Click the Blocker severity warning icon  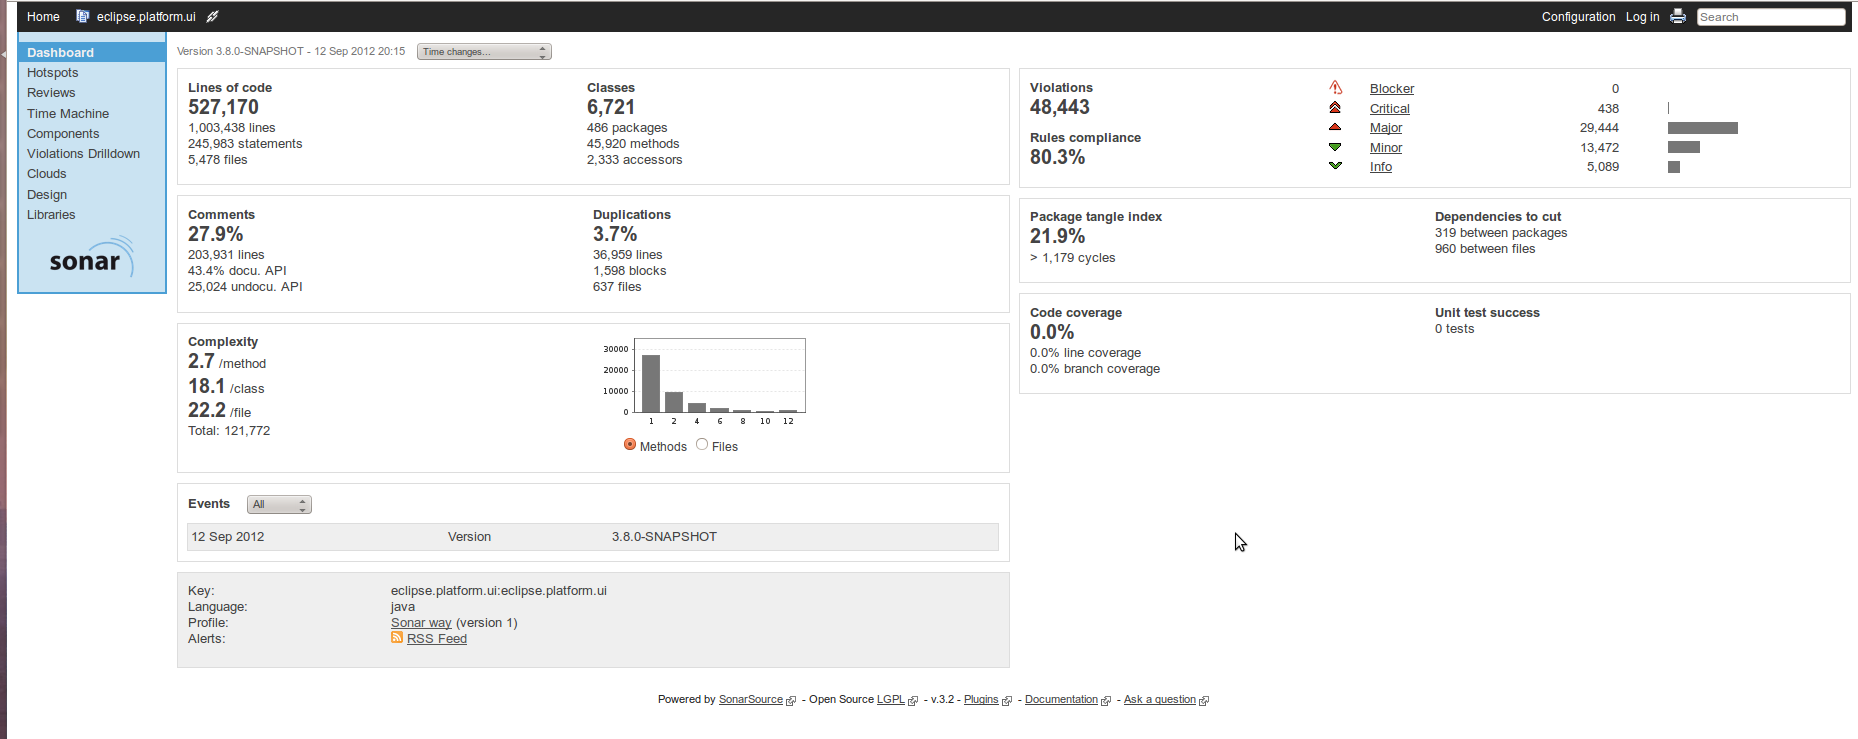tap(1335, 88)
